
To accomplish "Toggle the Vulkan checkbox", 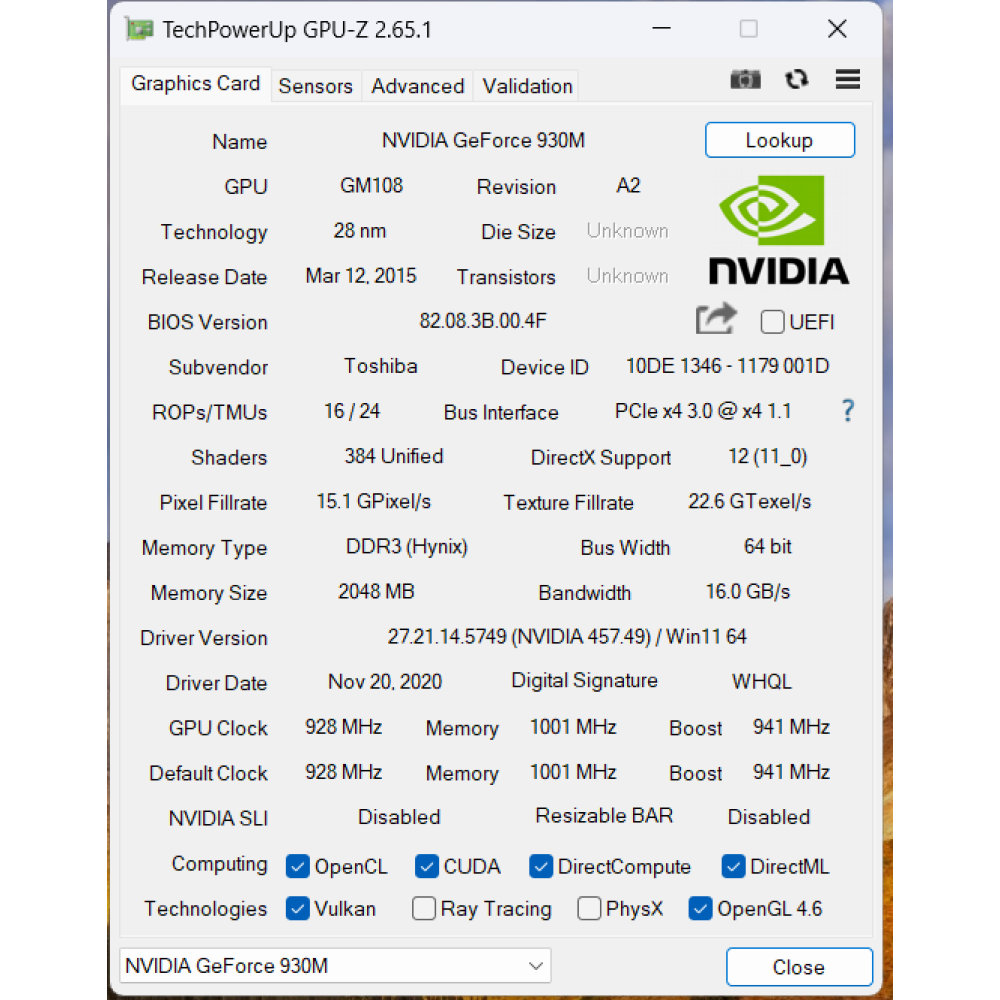I will pyautogui.click(x=297, y=909).
